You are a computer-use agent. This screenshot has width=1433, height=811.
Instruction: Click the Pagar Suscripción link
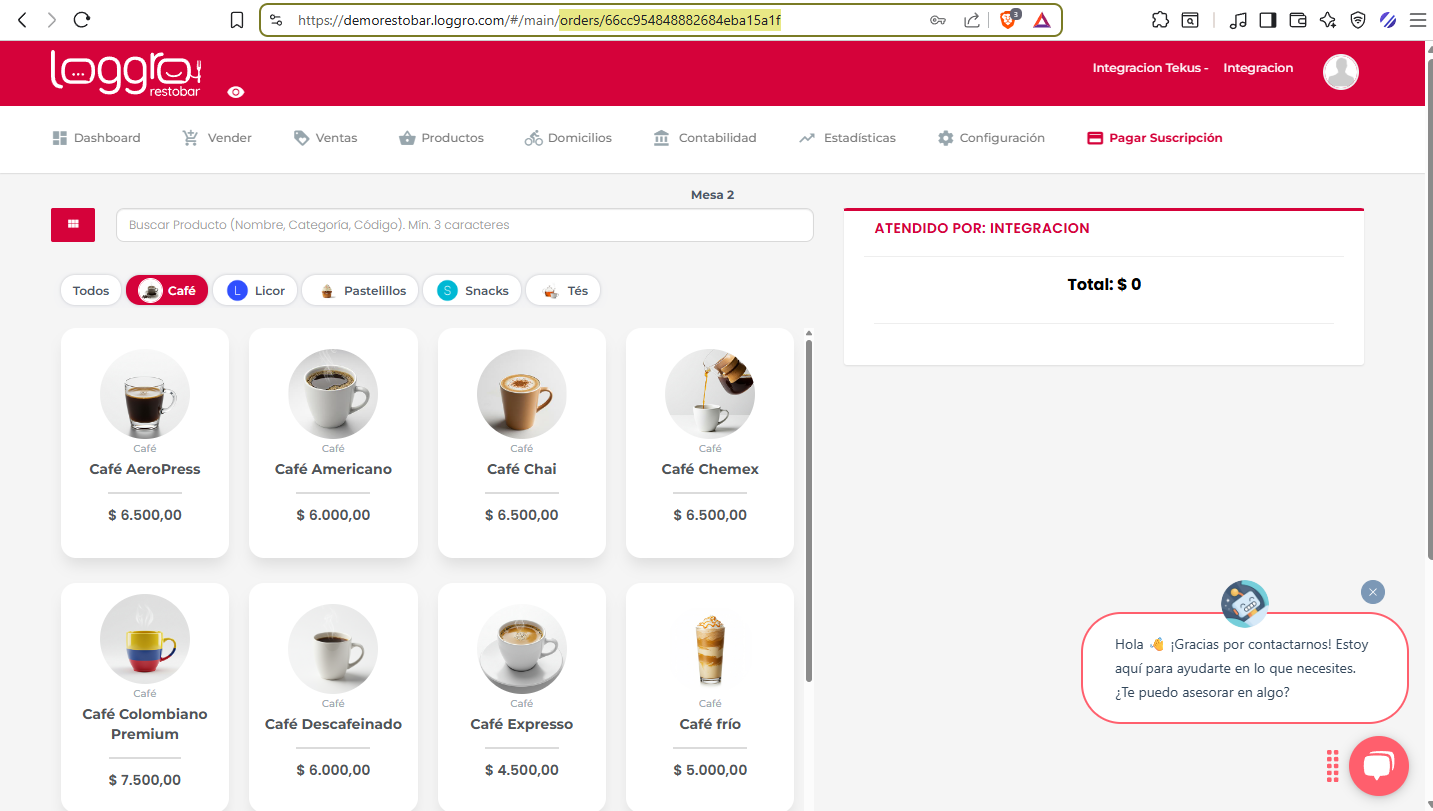(x=1155, y=138)
